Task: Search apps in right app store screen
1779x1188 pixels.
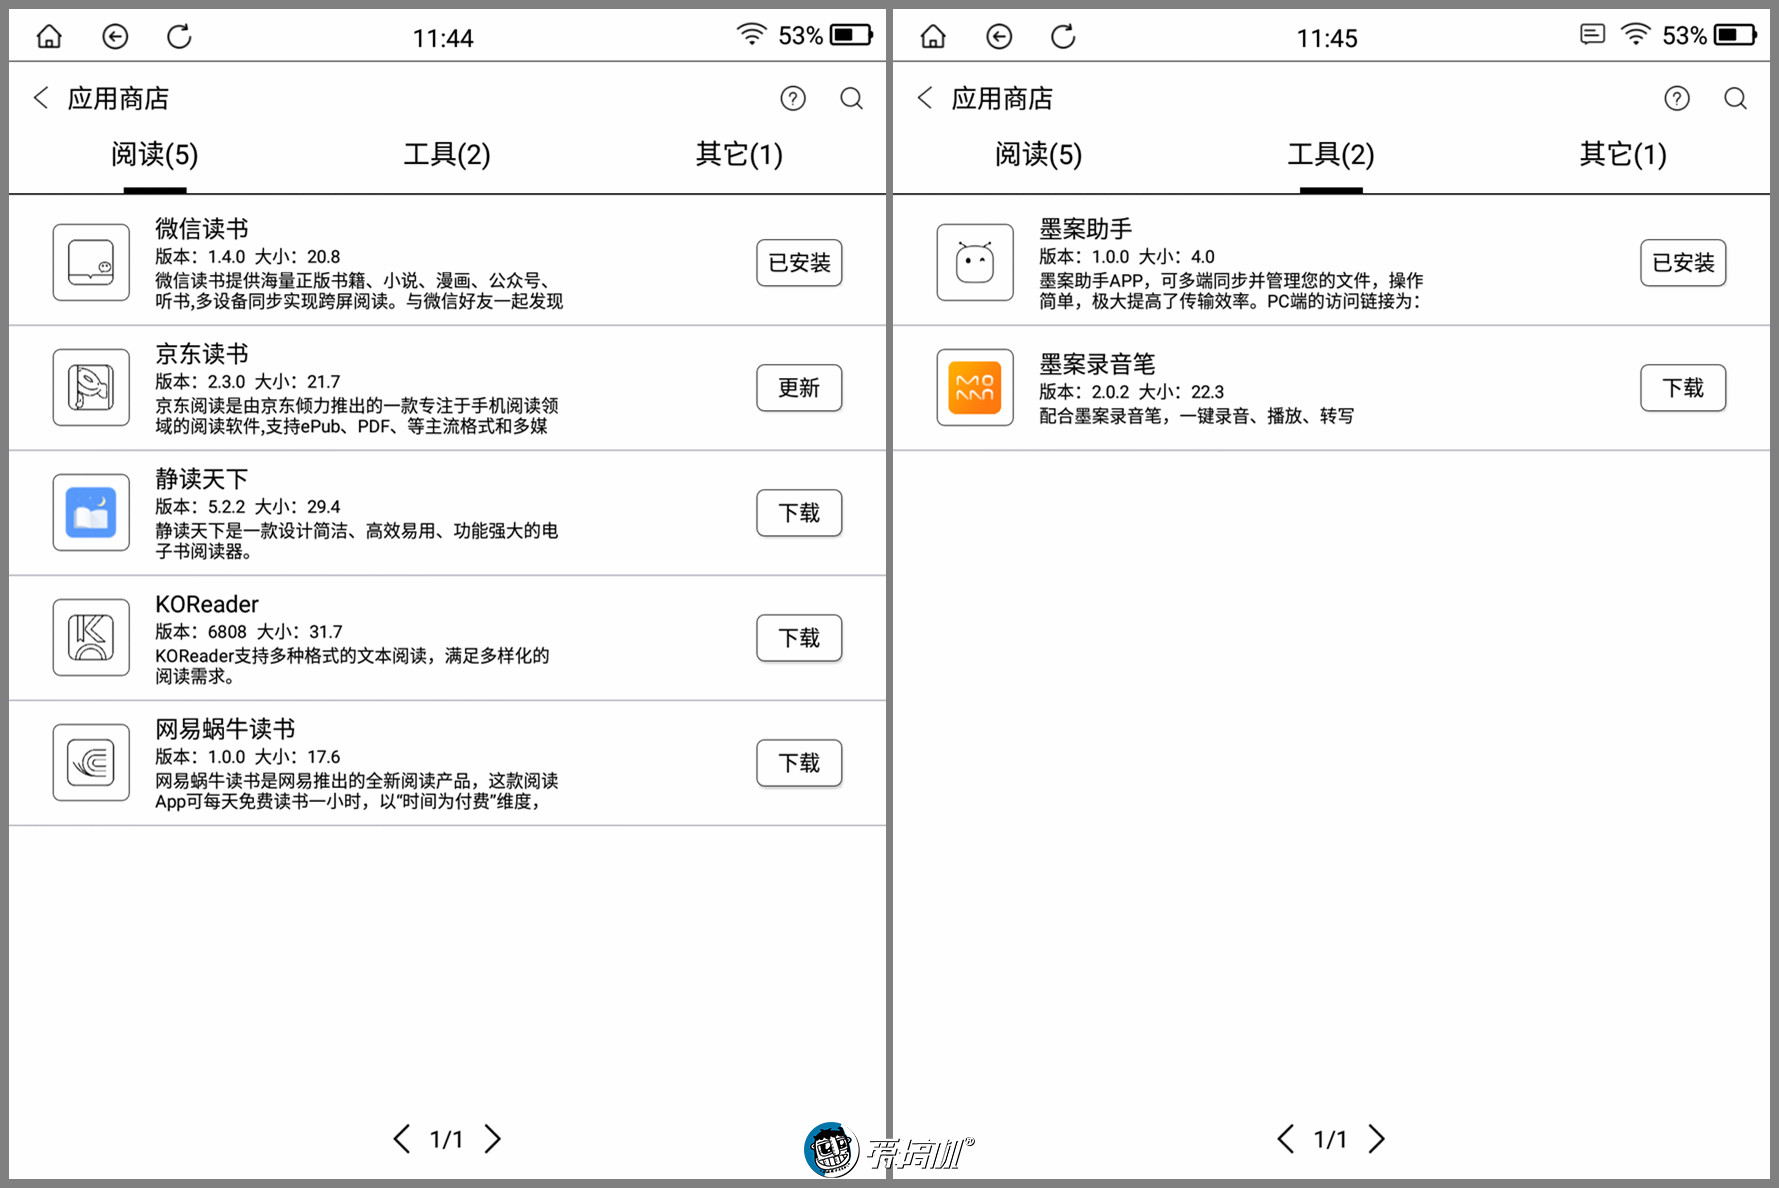Action: pyautogui.click(x=1736, y=98)
